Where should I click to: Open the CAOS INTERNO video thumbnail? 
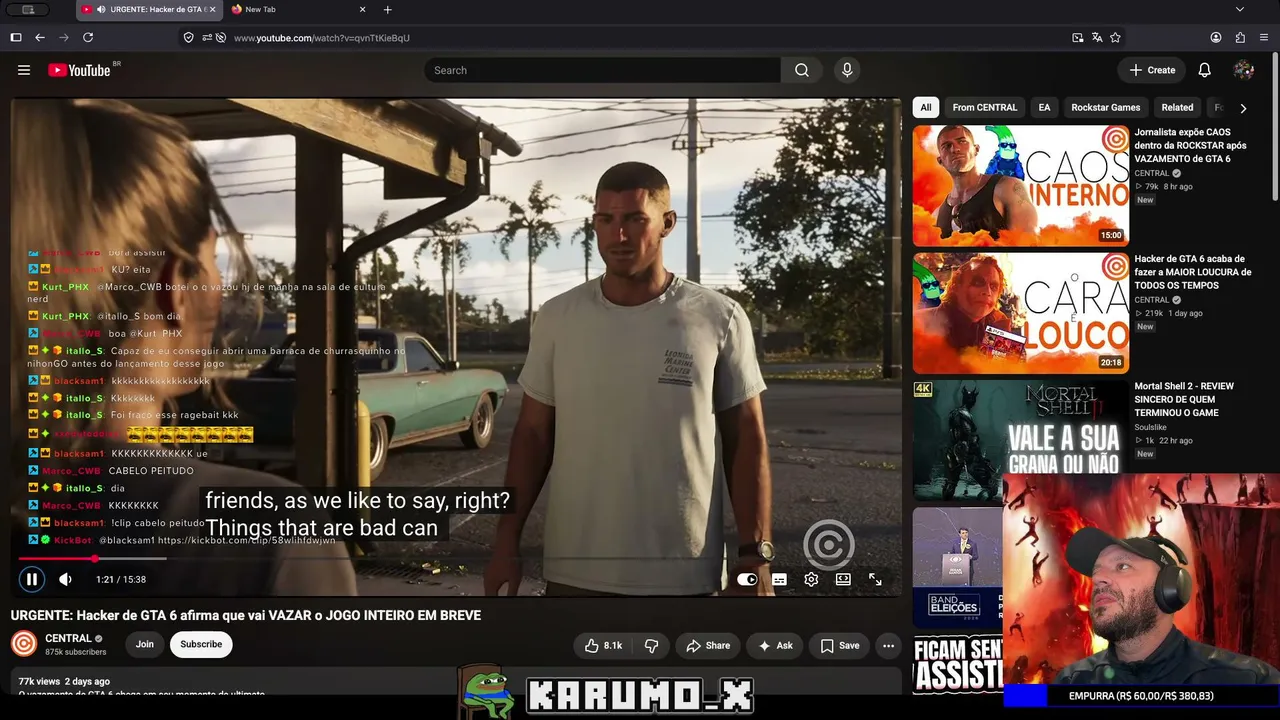click(x=1021, y=185)
